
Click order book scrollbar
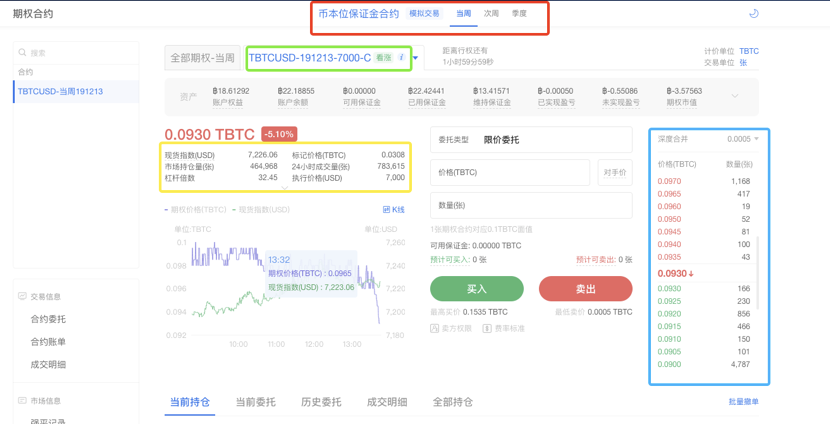[757, 273]
